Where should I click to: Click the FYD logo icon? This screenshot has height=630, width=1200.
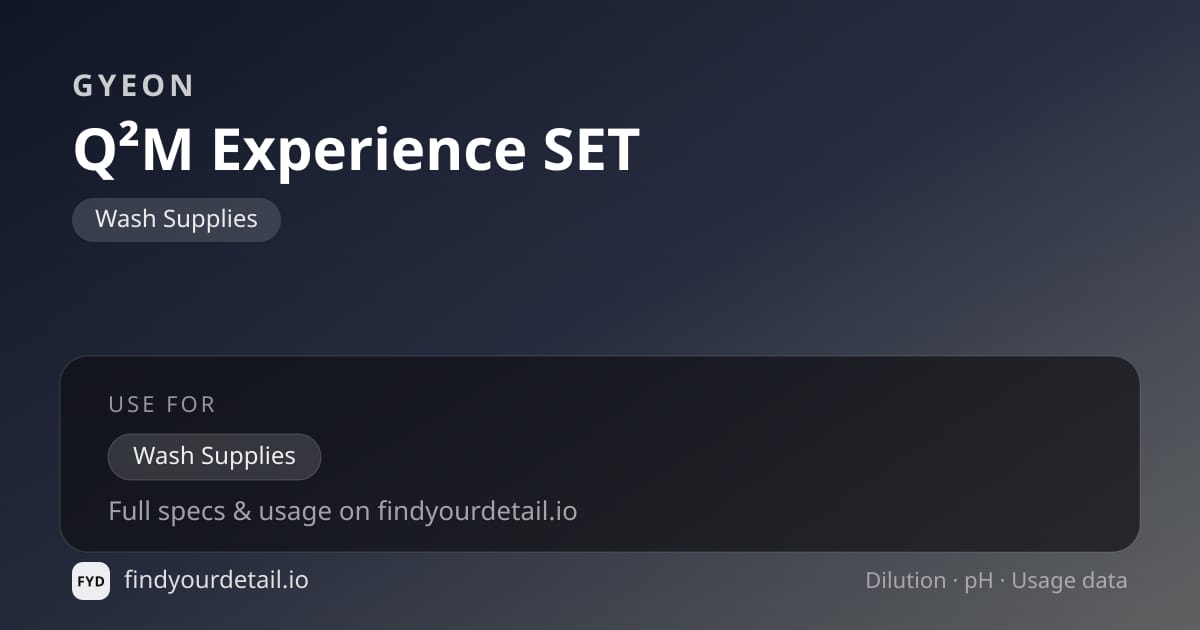point(91,581)
